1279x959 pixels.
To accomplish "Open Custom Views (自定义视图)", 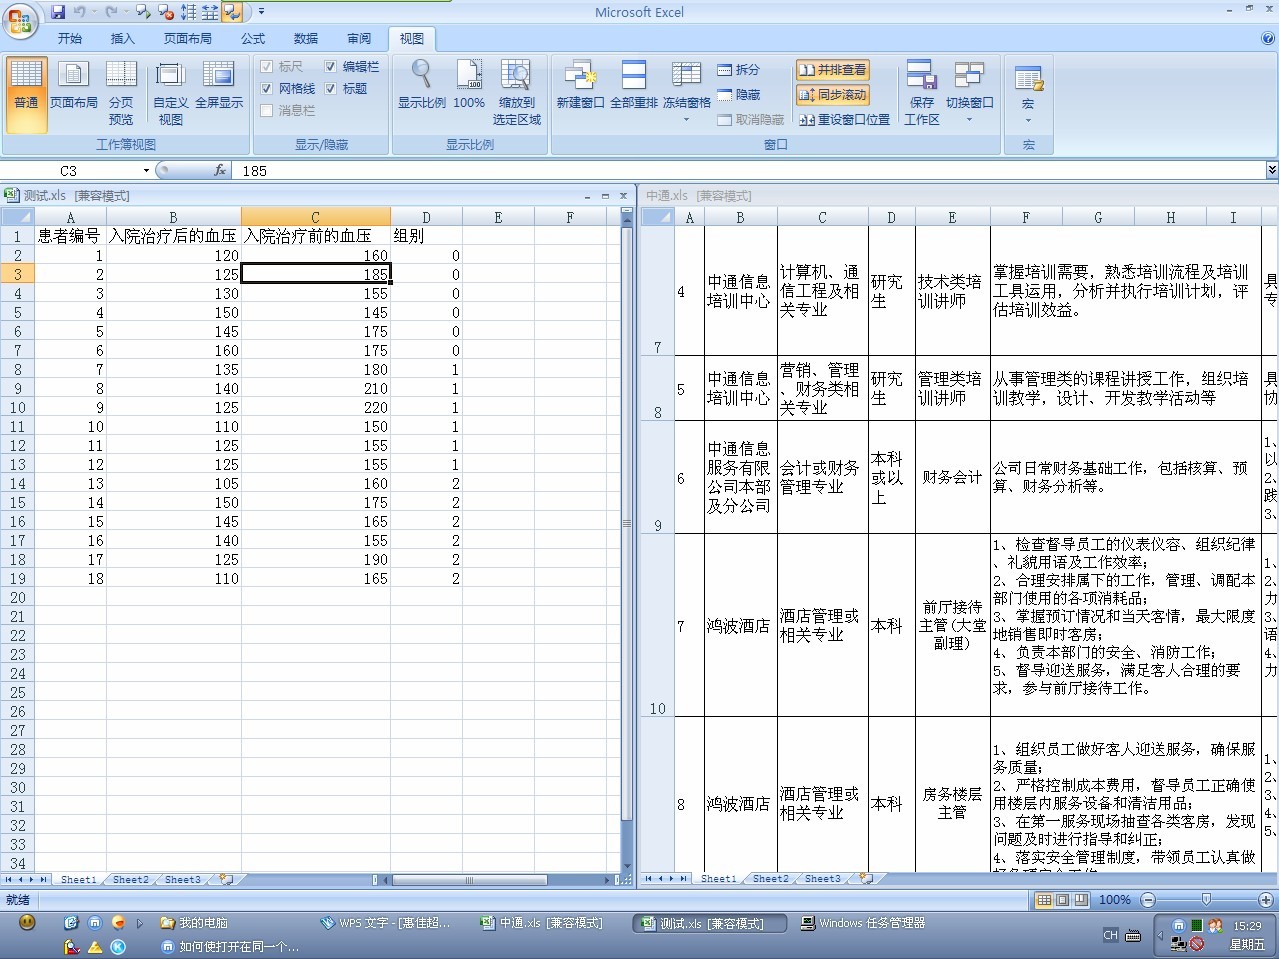I will click(x=171, y=93).
